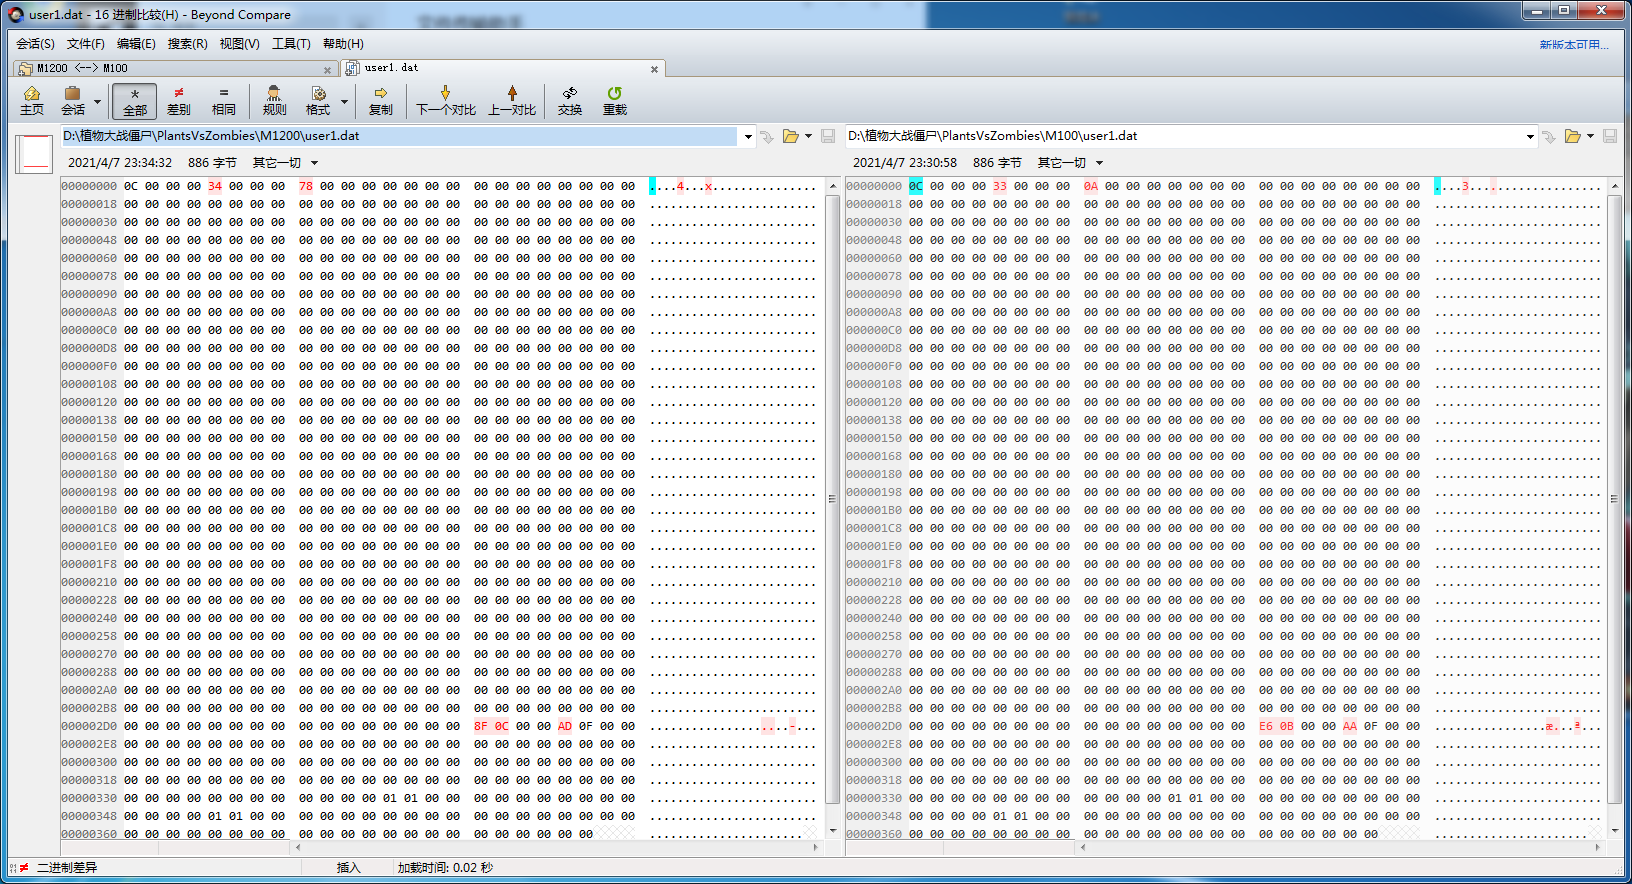Select byte AD in left row 000002D0
1632x884 pixels.
click(565, 726)
